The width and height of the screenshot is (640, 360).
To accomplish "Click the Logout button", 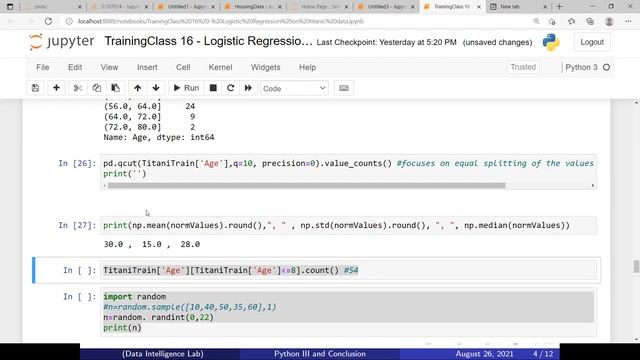I will click(592, 42).
